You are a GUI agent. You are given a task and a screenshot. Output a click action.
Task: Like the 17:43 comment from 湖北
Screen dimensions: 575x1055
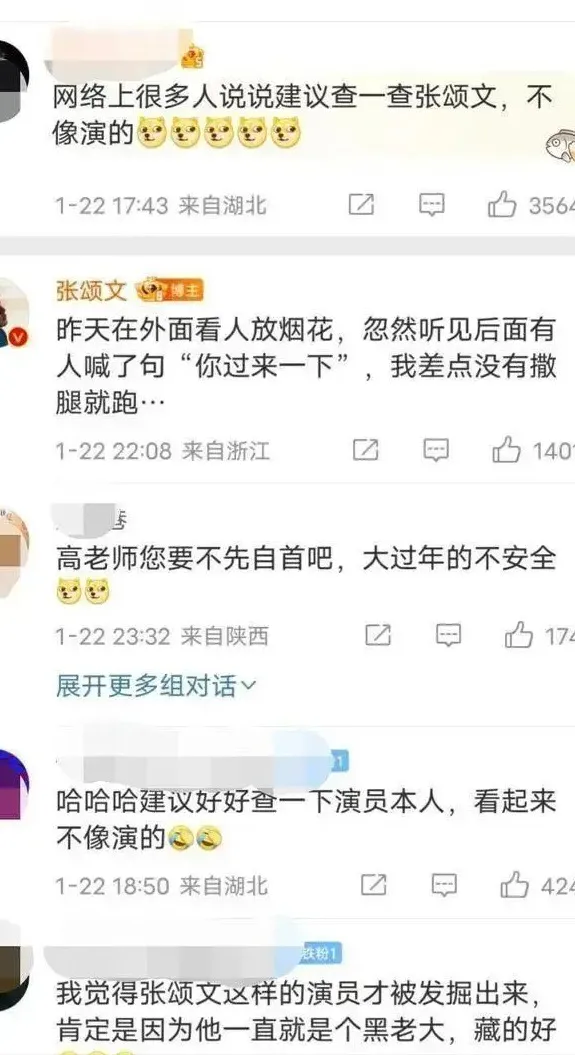click(502, 205)
